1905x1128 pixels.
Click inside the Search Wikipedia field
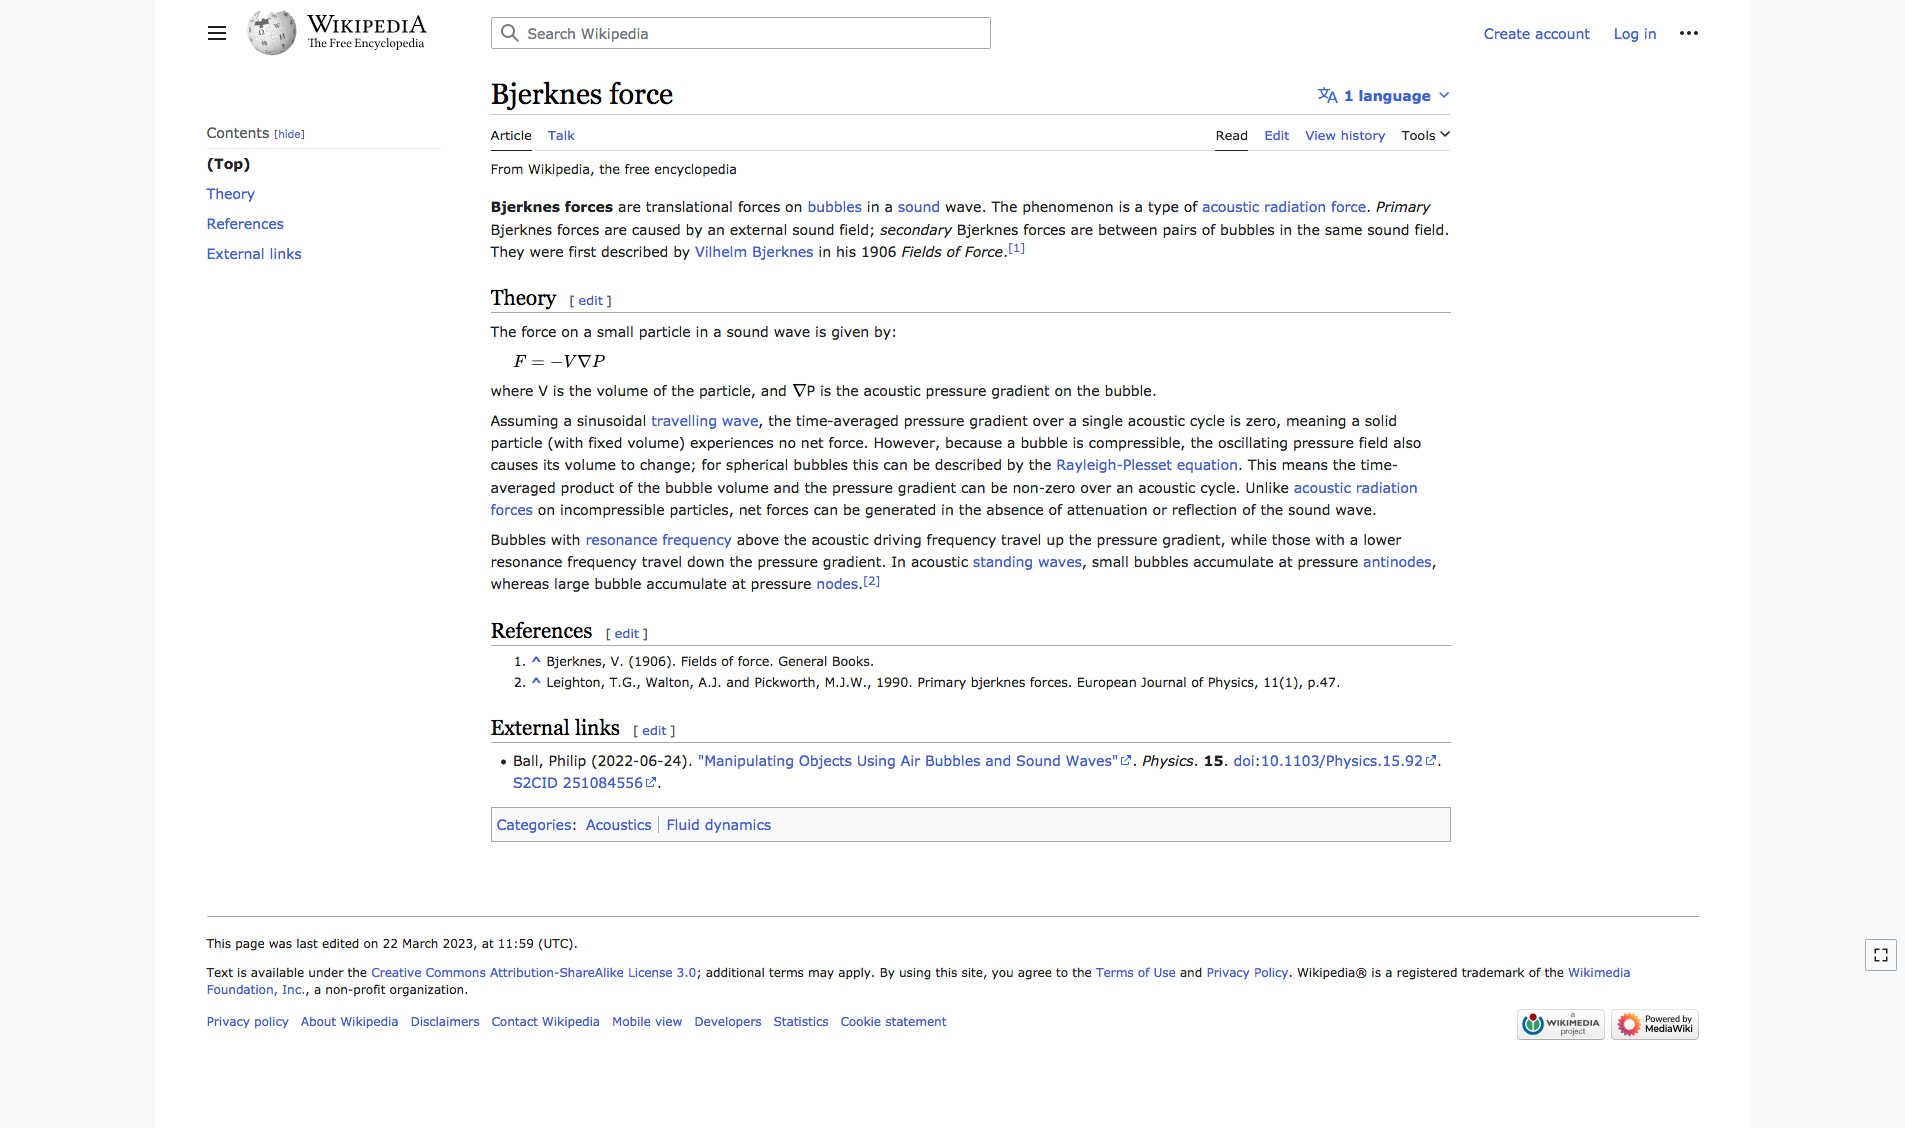click(750, 34)
